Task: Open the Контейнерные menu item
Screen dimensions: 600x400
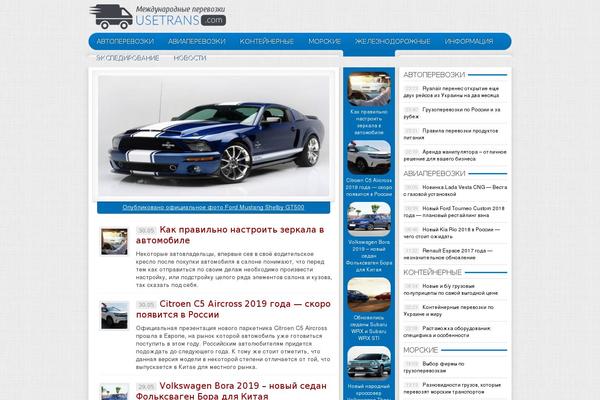Action: pos(267,41)
